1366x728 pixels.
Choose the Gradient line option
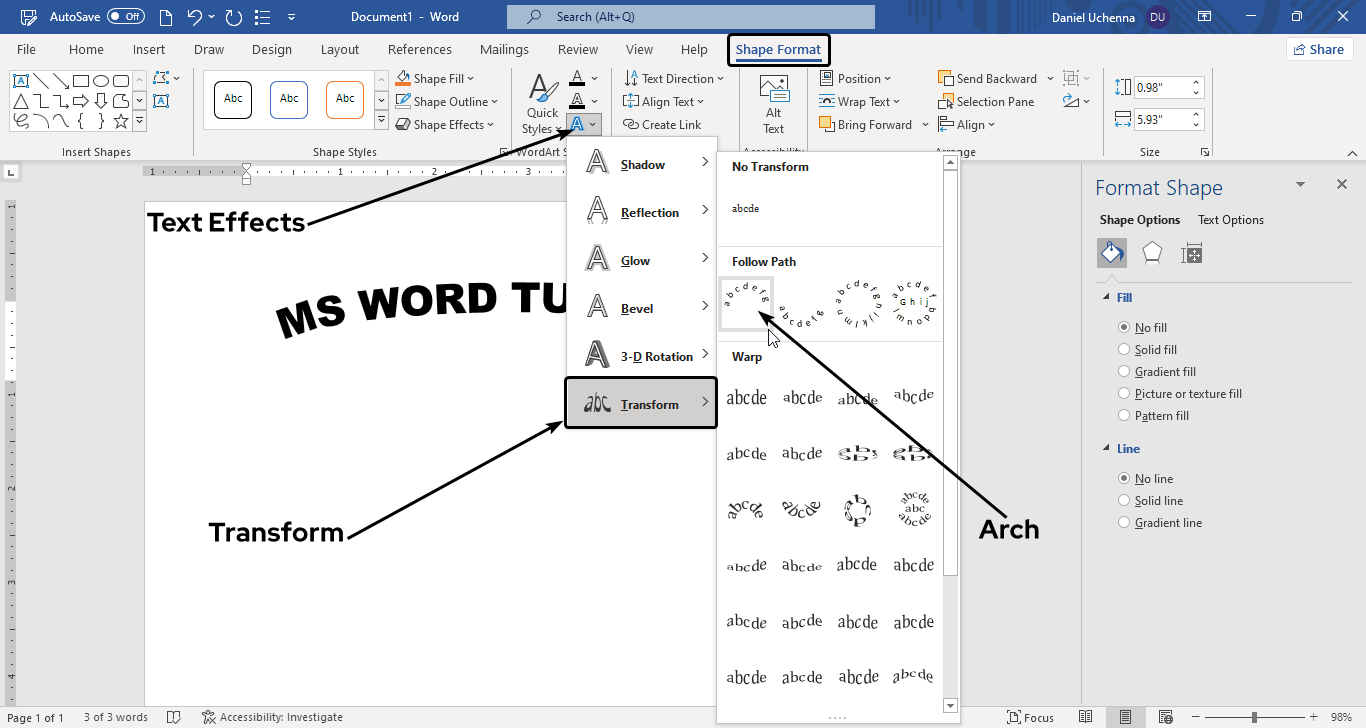pyautogui.click(x=1124, y=523)
